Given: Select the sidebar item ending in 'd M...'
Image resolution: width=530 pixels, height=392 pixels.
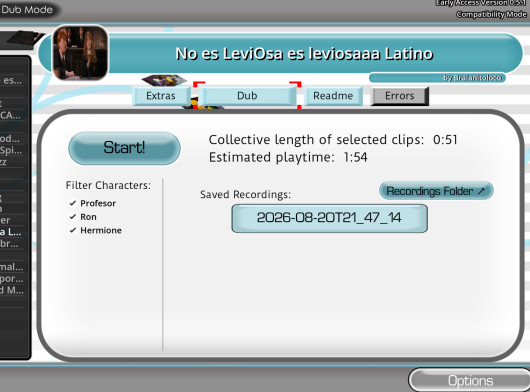Looking at the screenshot, I should coord(12,290).
